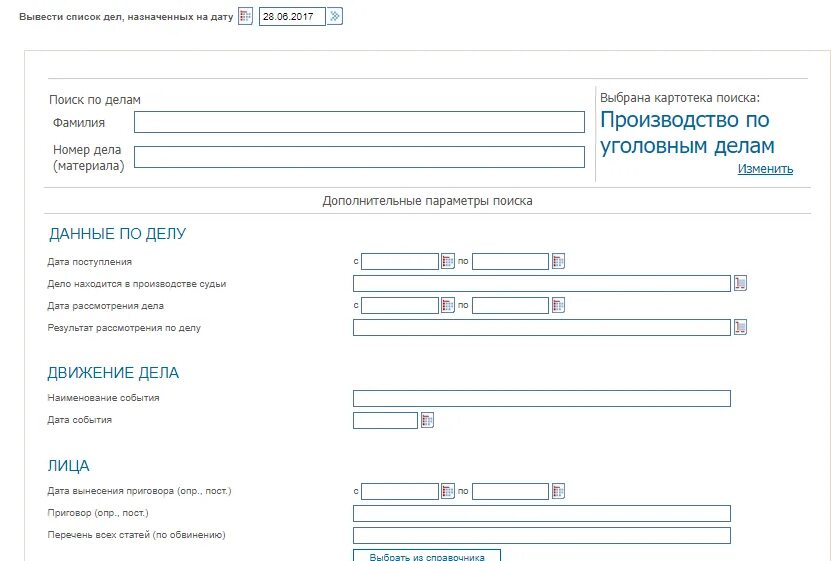Click the Номер дела (материала) input field
Image resolution: width=831 pixels, height=561 pixels.
click(359, 157)
